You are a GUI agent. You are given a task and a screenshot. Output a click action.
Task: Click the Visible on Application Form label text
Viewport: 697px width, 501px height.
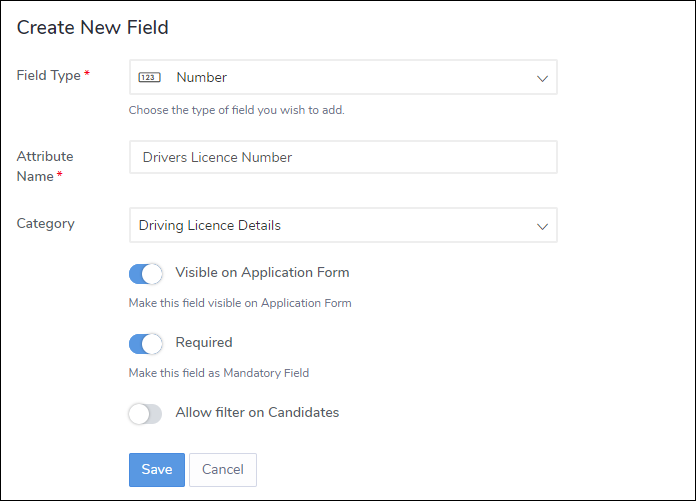pyautogui.click(x=262, y=272)
